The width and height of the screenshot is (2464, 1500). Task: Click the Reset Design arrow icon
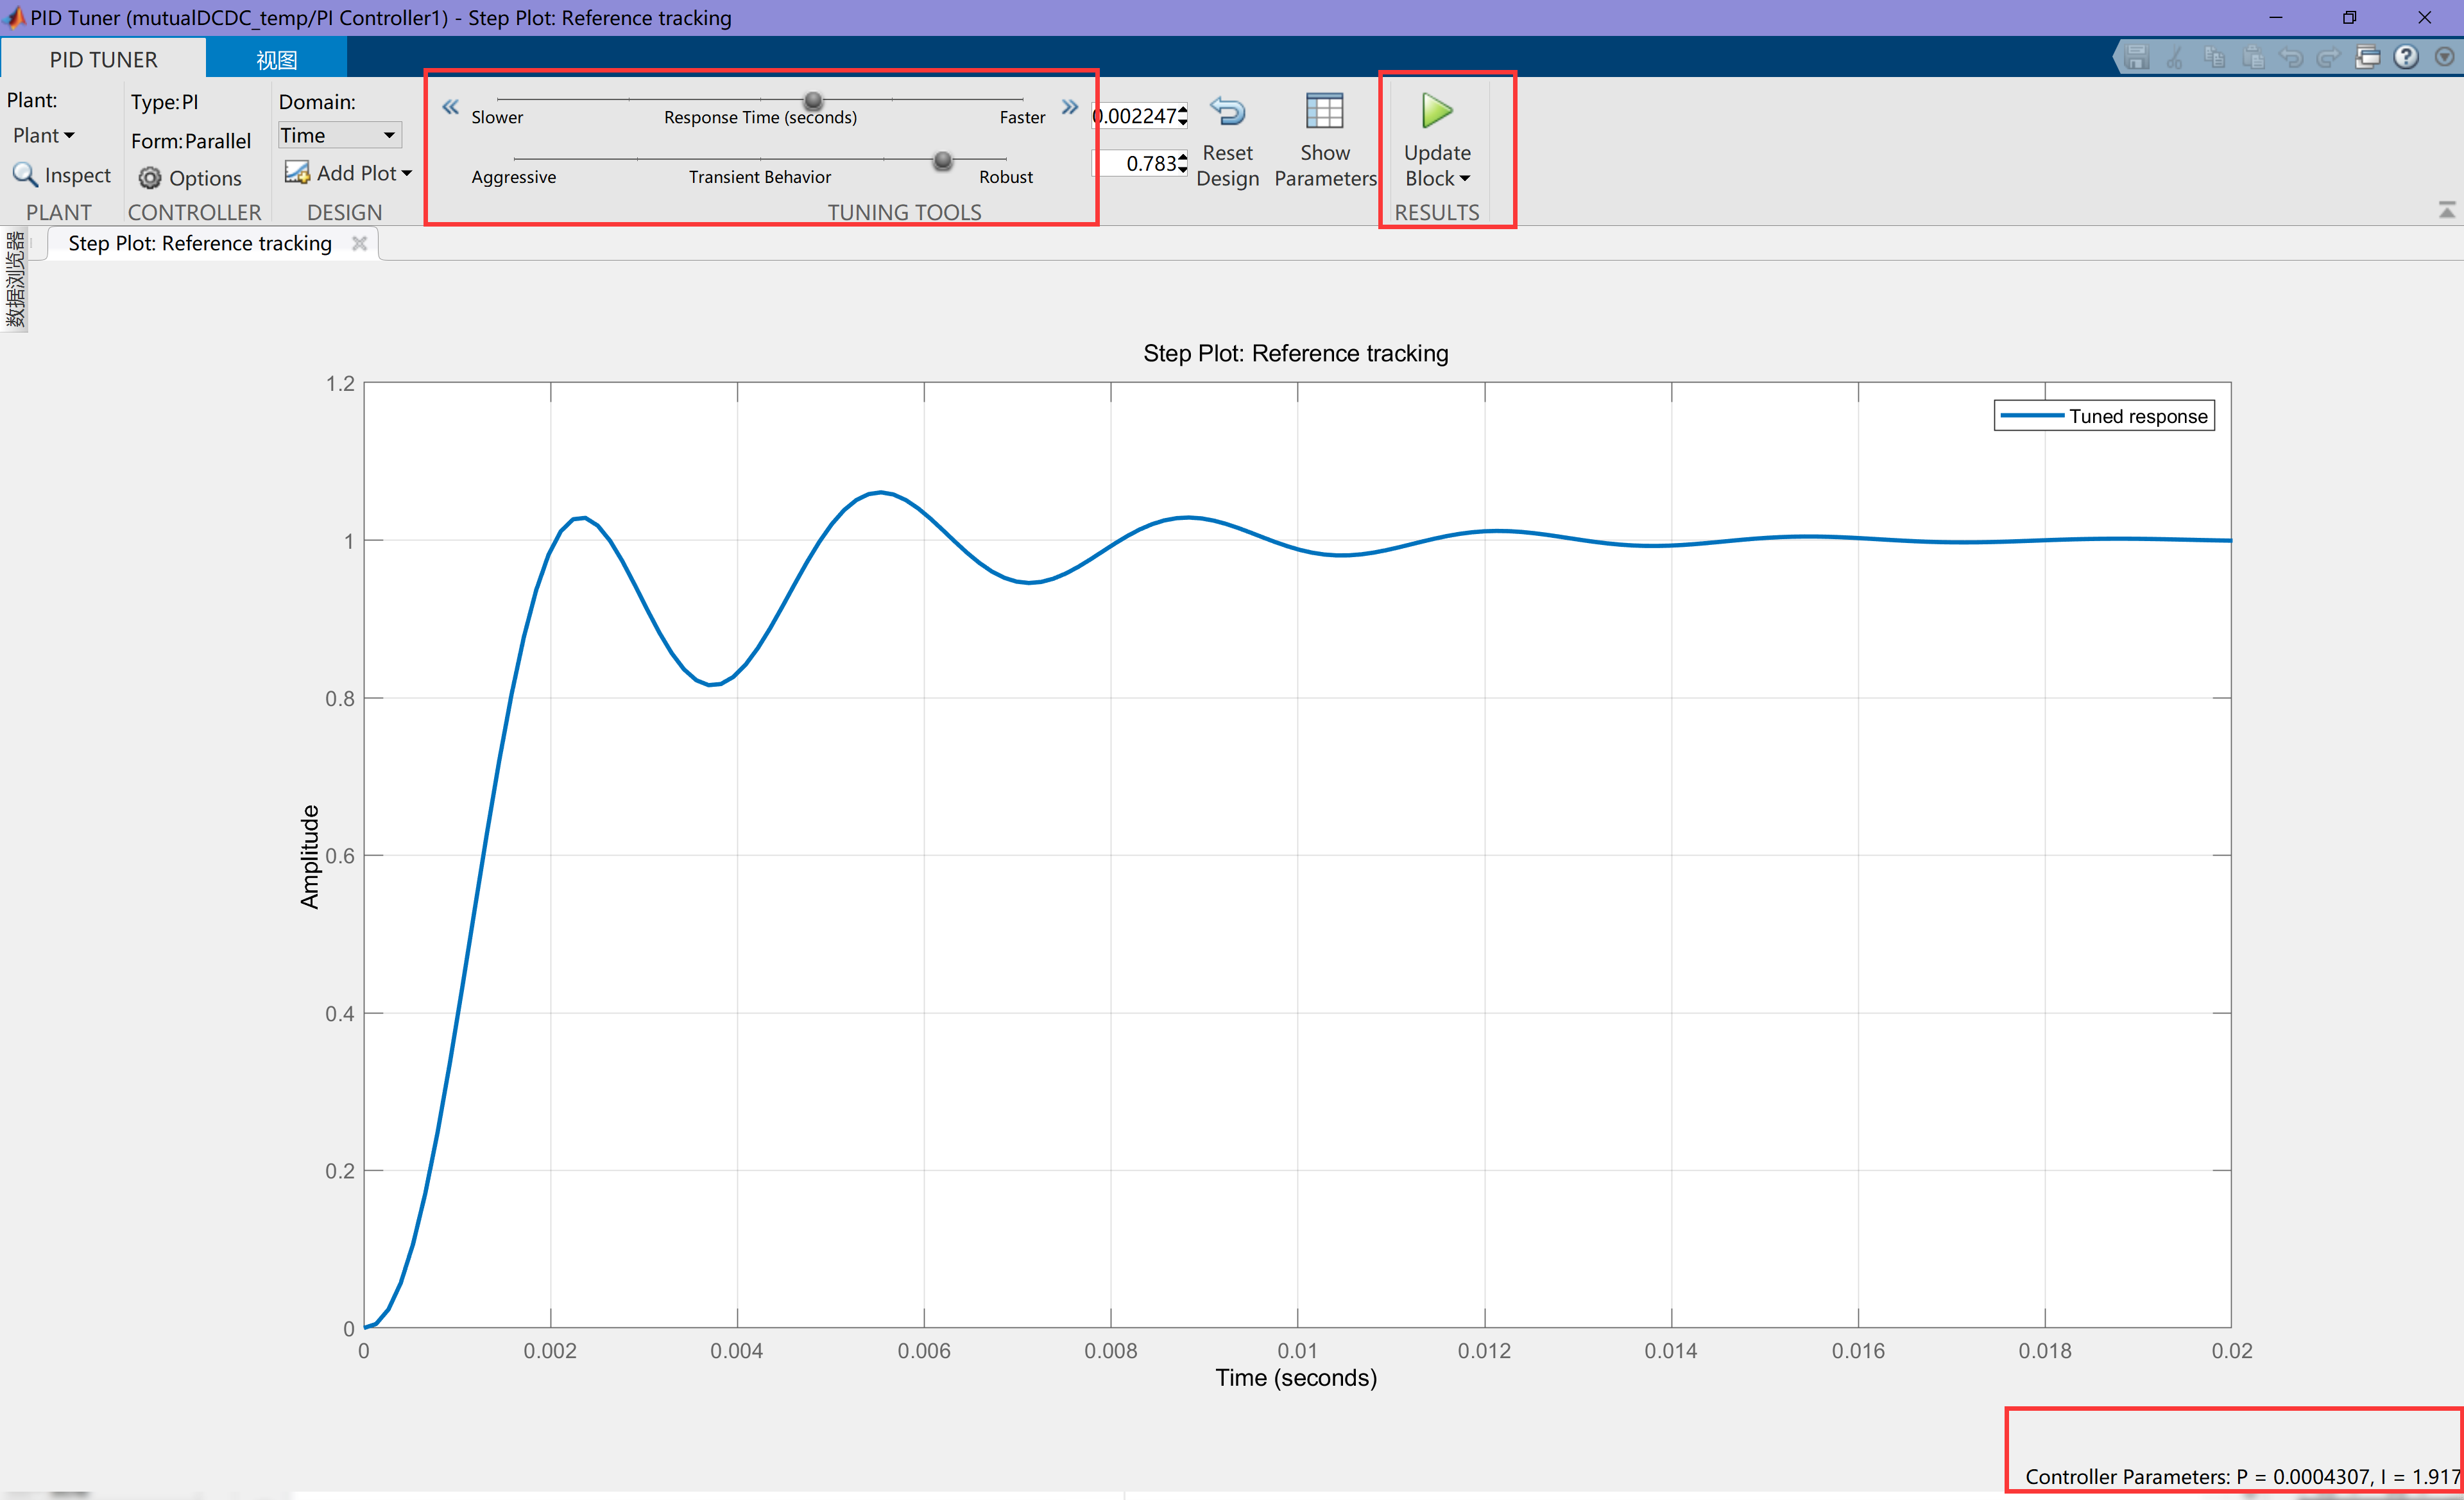tap(1227, 111)
